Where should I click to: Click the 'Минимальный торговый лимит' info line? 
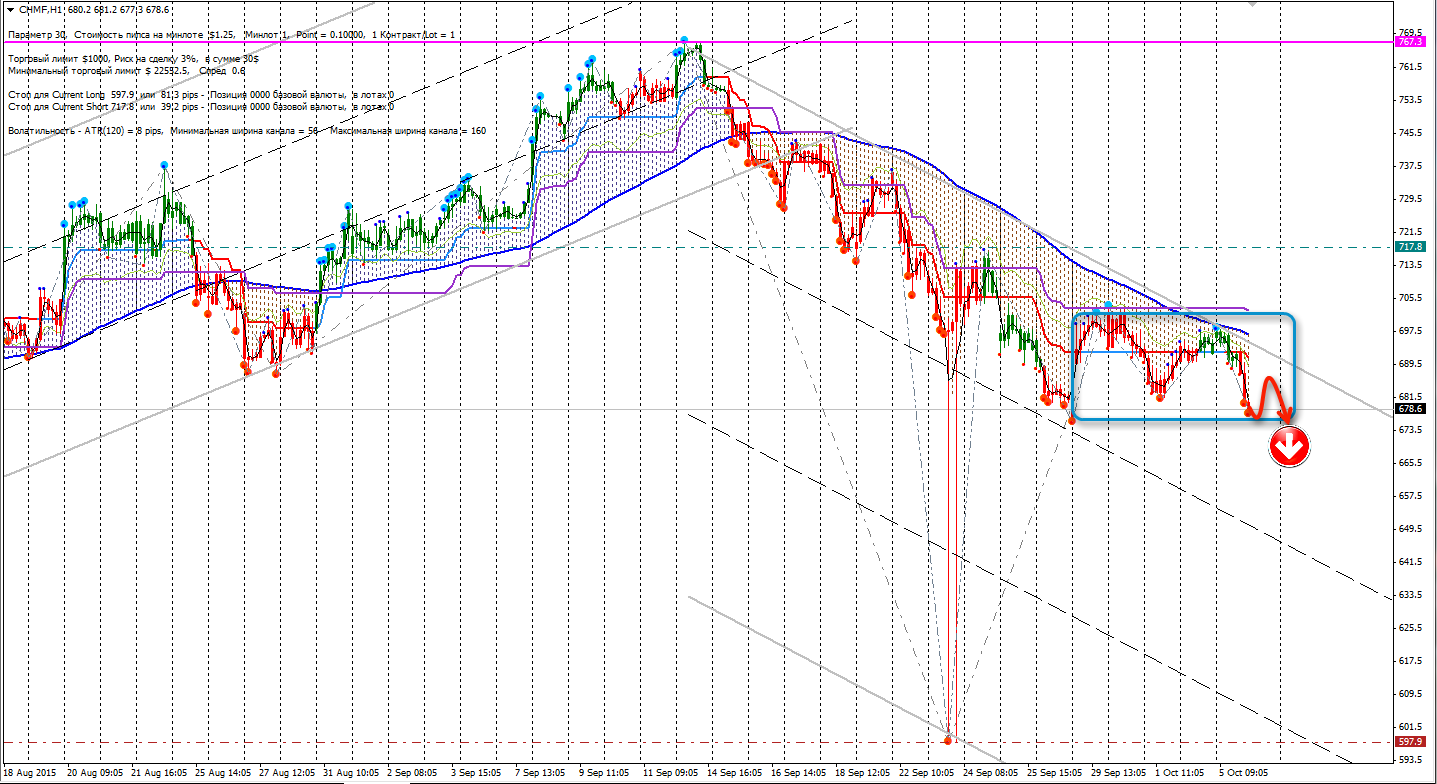(x=126, y=71)
